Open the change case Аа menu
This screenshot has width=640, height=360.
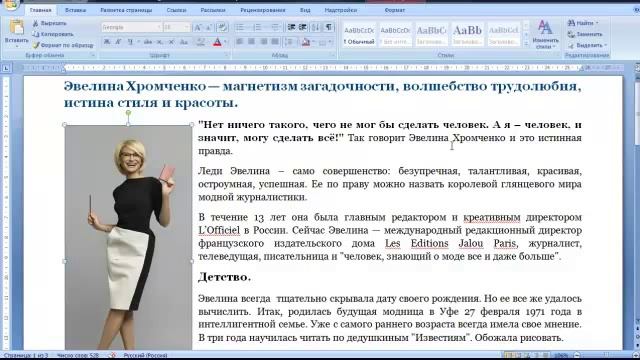click(x=184, y=42)
